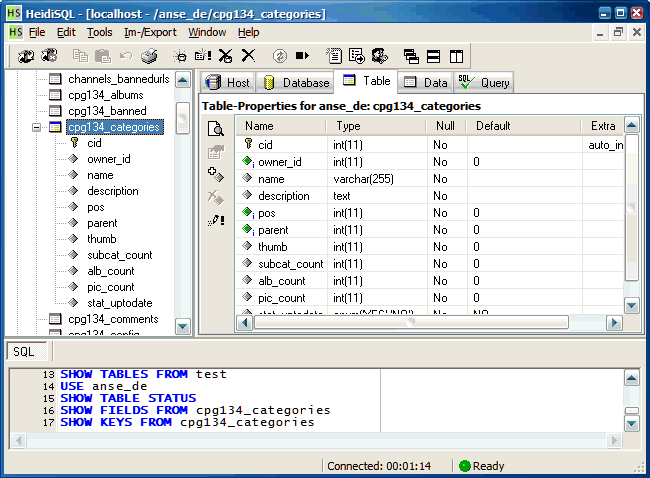Click the Refresh icon in the toolbar
The width and height of the screenshot is (650, 478).
pyautogui.click(x=280, y=56)
